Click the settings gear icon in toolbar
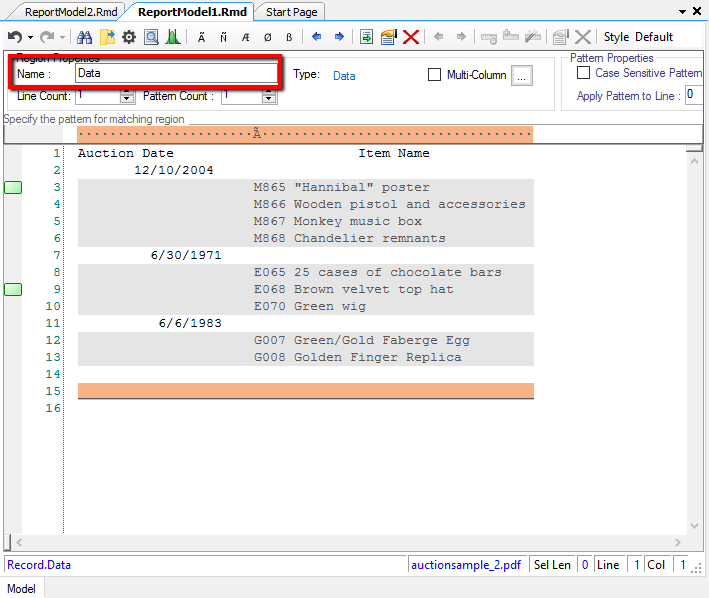Screen dimensions: 709x598 [x=129, y=37]
